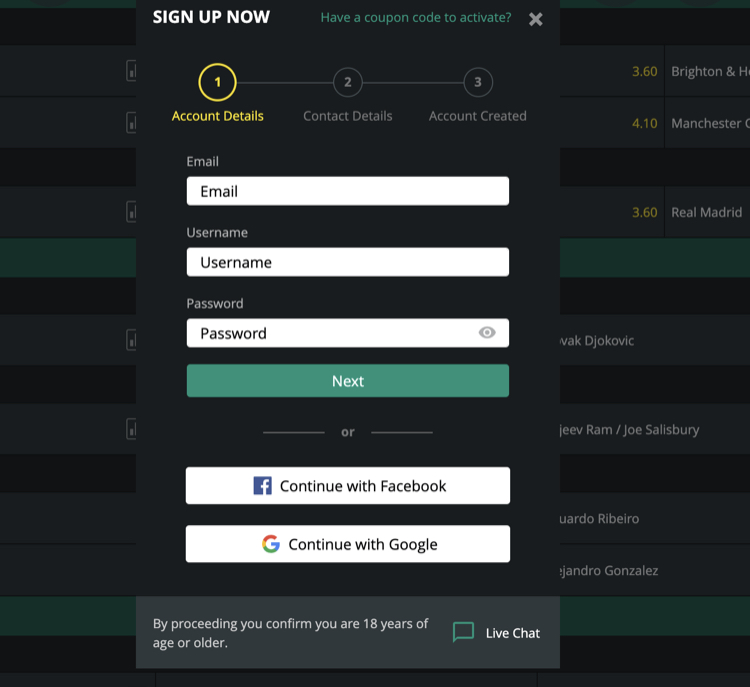This screenshot has height=687, width=750.
Task: Select 3.60 odds for Real Madrid
Action: [645, 212]
